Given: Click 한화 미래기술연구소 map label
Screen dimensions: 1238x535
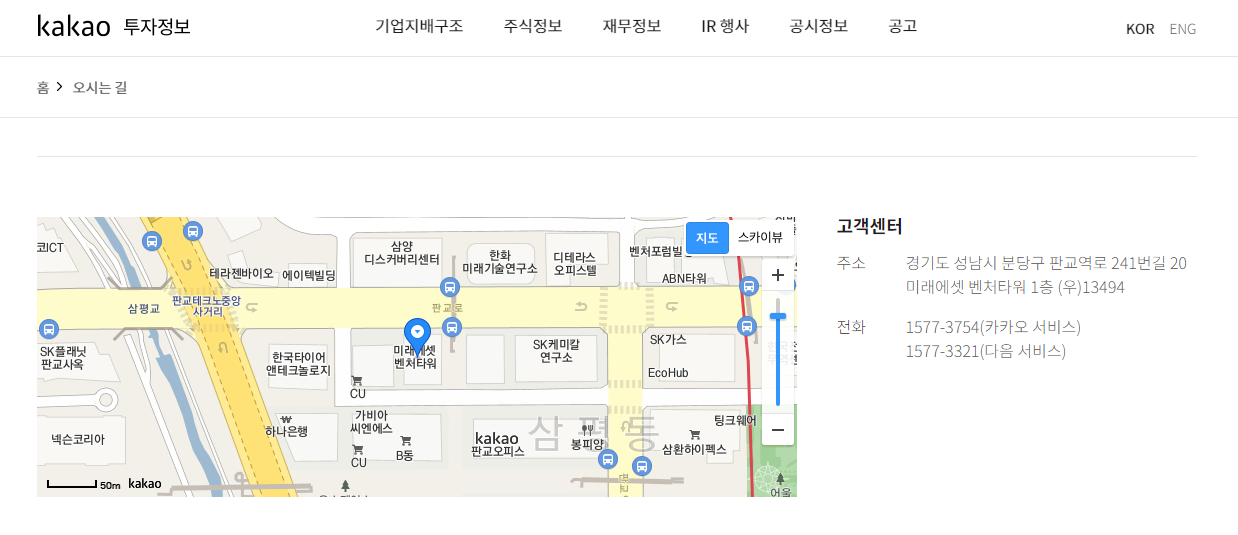Looking at the screenshot, I should pyautogui.click(x=500, y=262).
